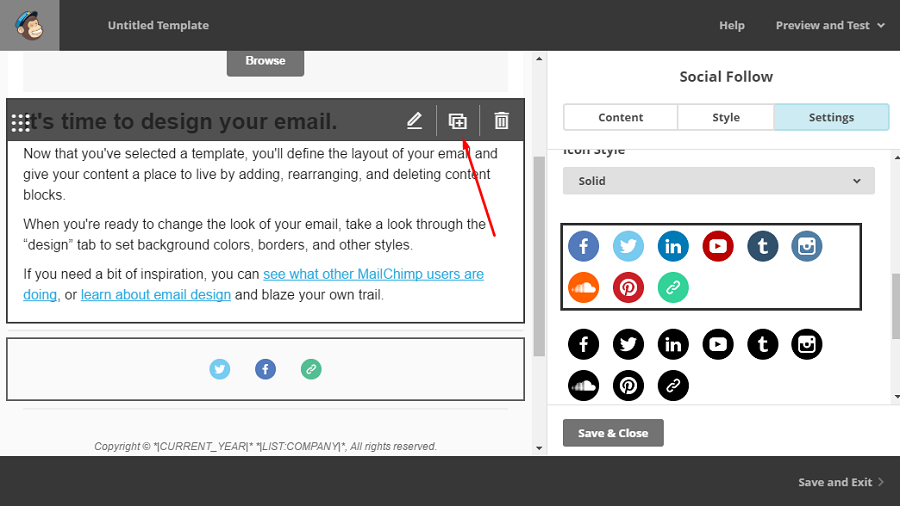Click Save & Close button
The image size is (900, 506).
pyautogui.click(x=613, y=433)
